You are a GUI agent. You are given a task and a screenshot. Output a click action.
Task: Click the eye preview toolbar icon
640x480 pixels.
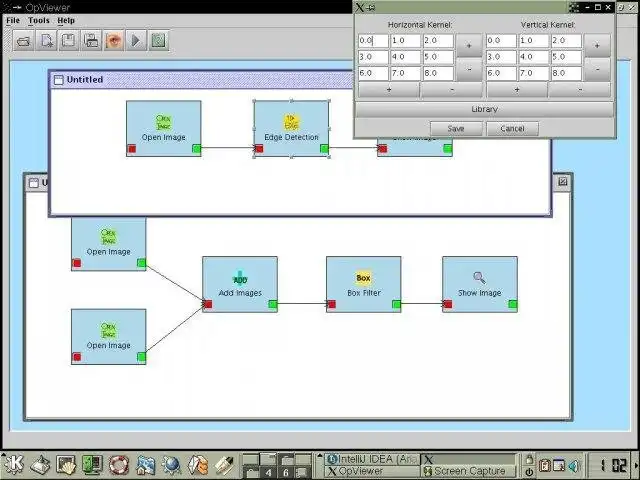(x=114, y=41)
